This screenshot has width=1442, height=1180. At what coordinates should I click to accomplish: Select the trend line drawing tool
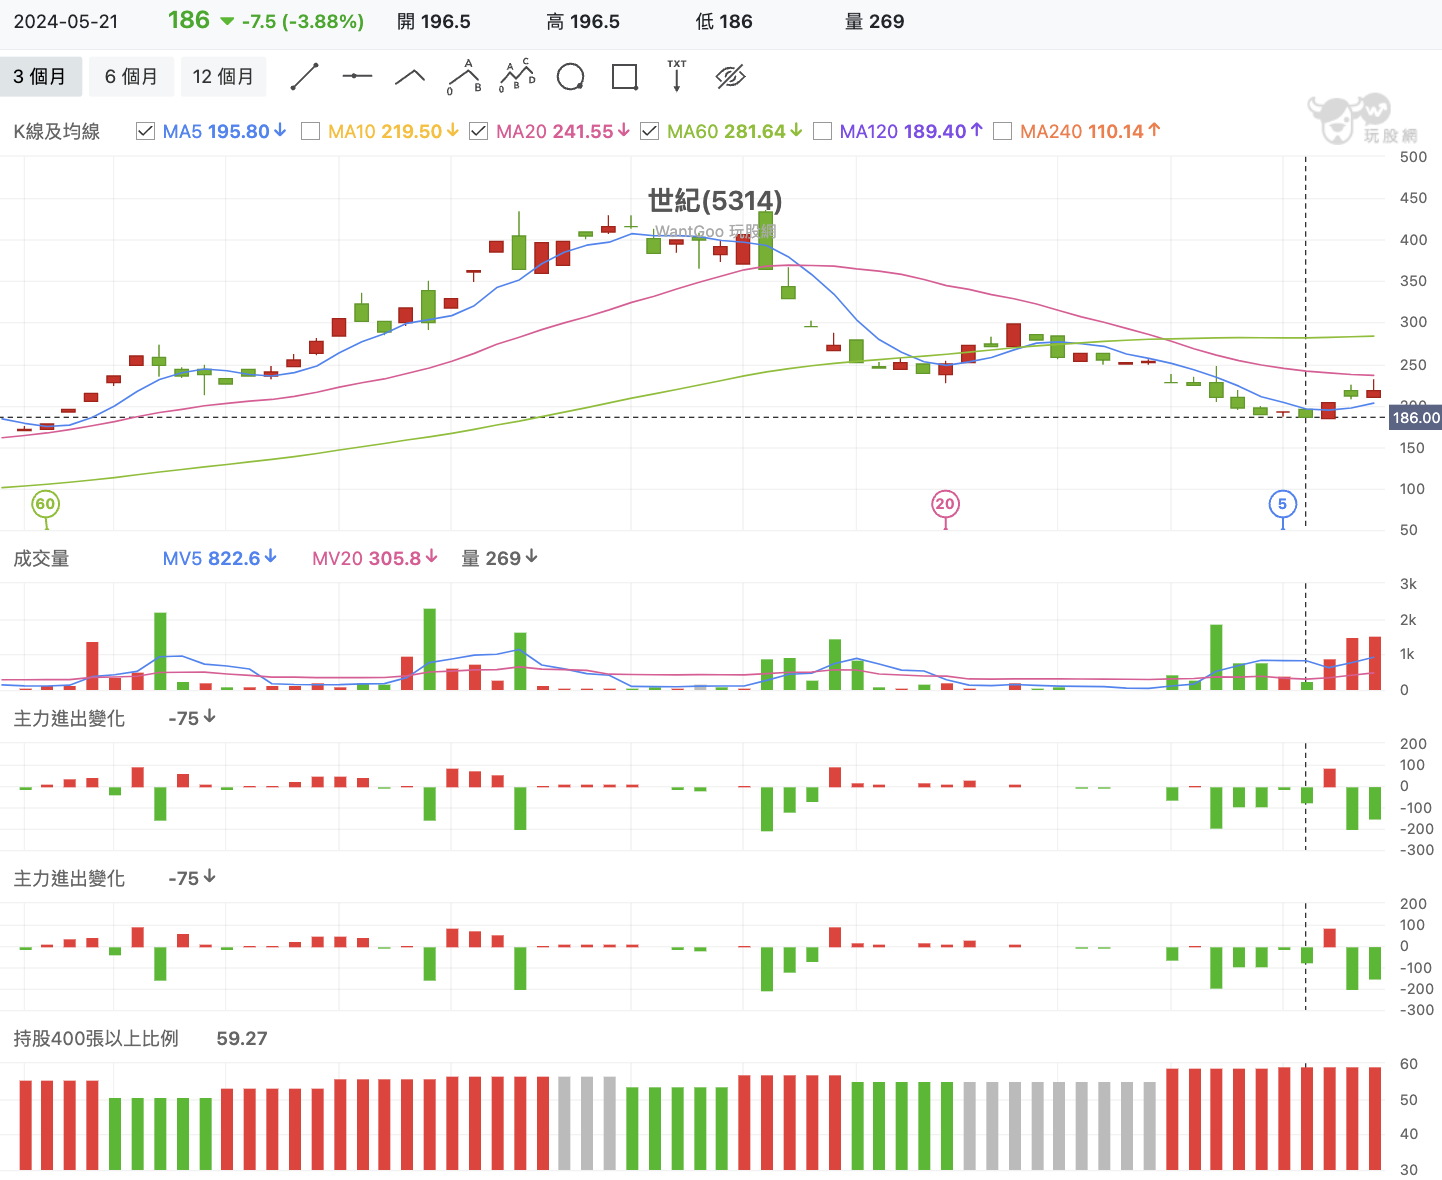pyautogui.click(x=304, y=77)
